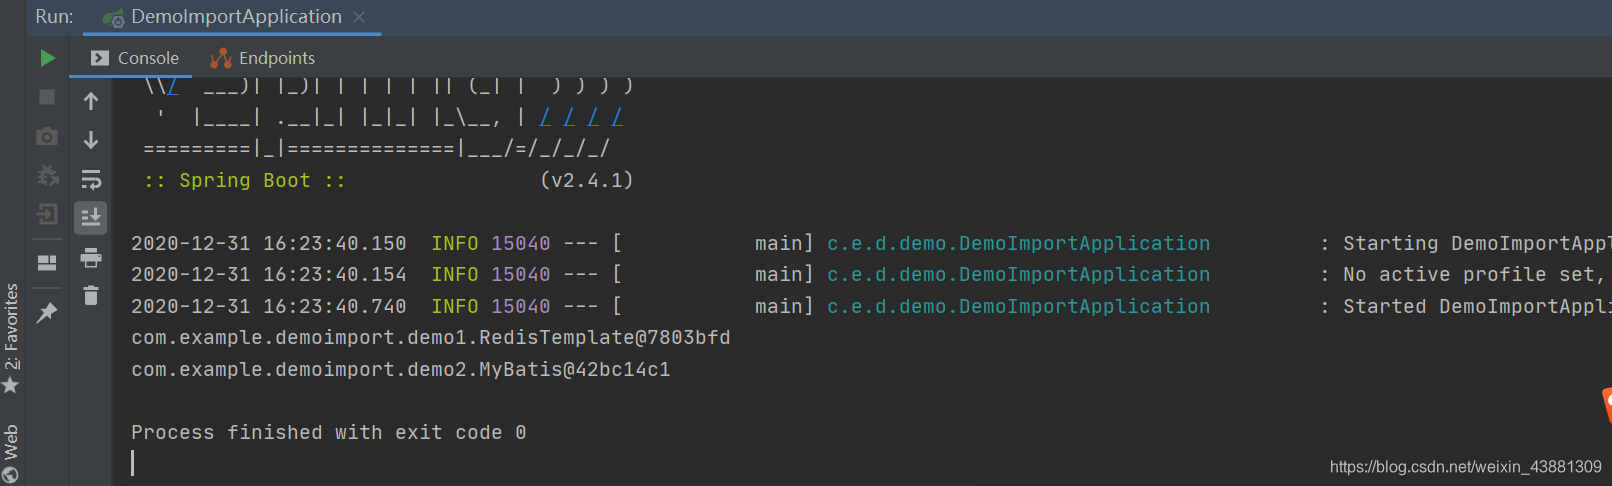The height and width of the screenshot is (486, 1612).
Task: Click 'Process finished with exit code 0' text
Action: coord(329,432)
